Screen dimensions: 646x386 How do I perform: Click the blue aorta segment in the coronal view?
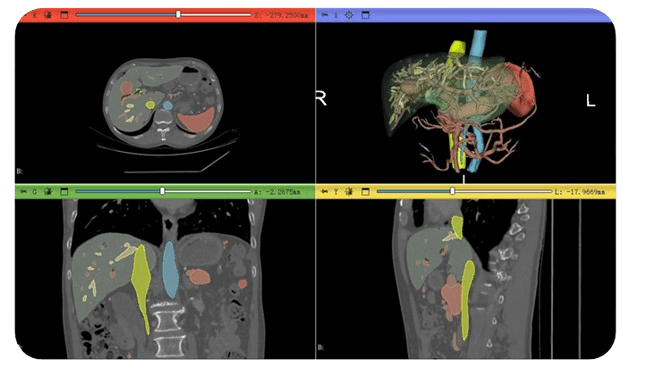pyautogui.click(x=170, y=269)
